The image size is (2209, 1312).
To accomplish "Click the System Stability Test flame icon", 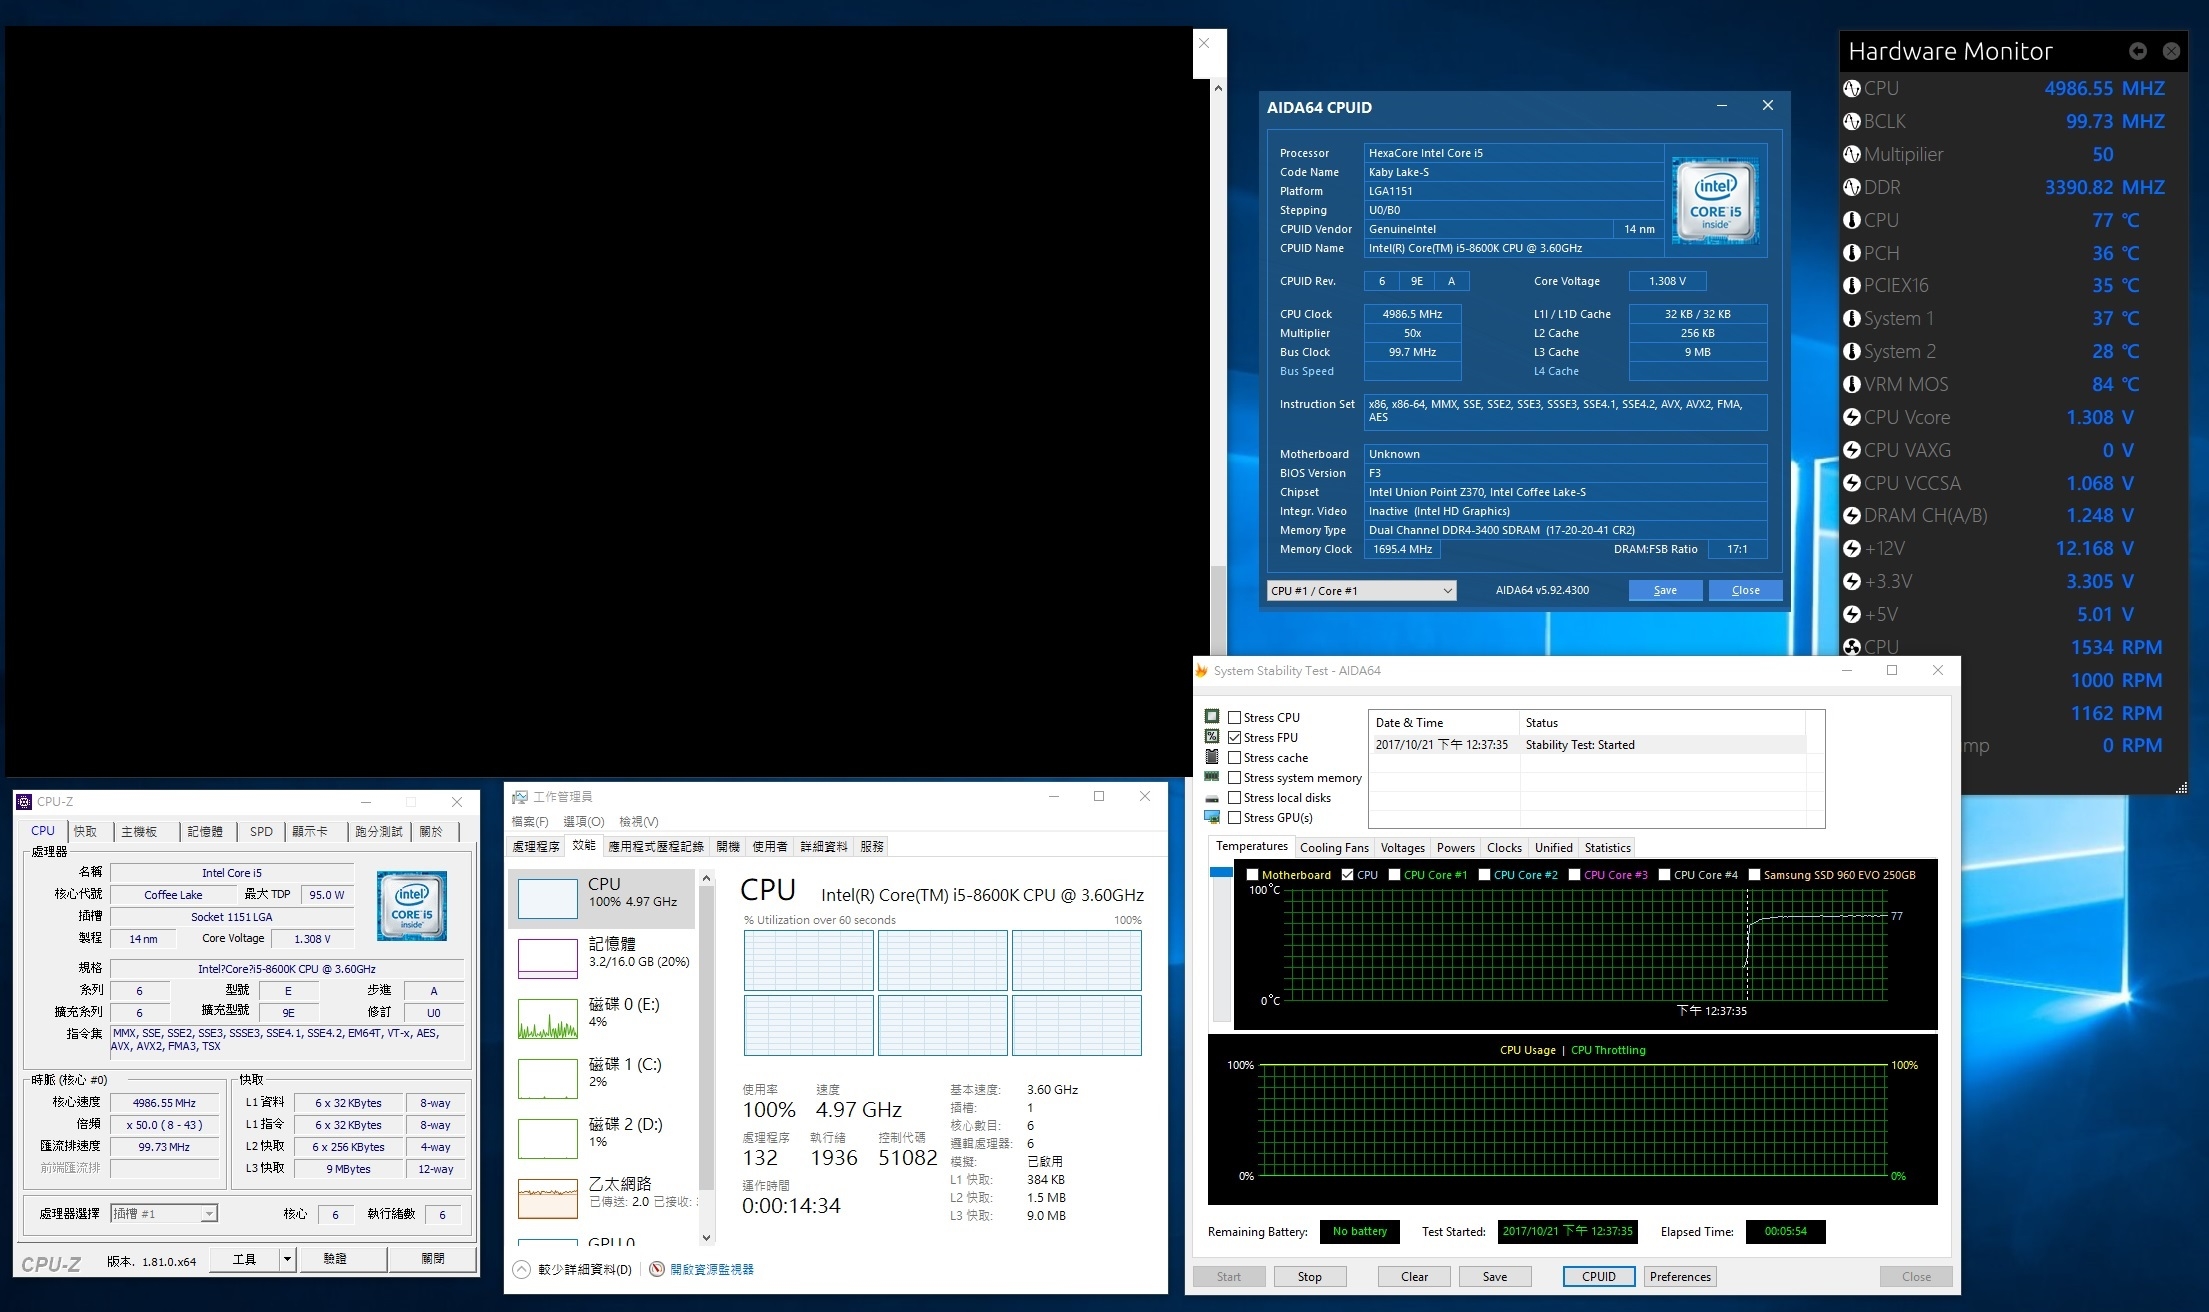I will (1201, 671).
